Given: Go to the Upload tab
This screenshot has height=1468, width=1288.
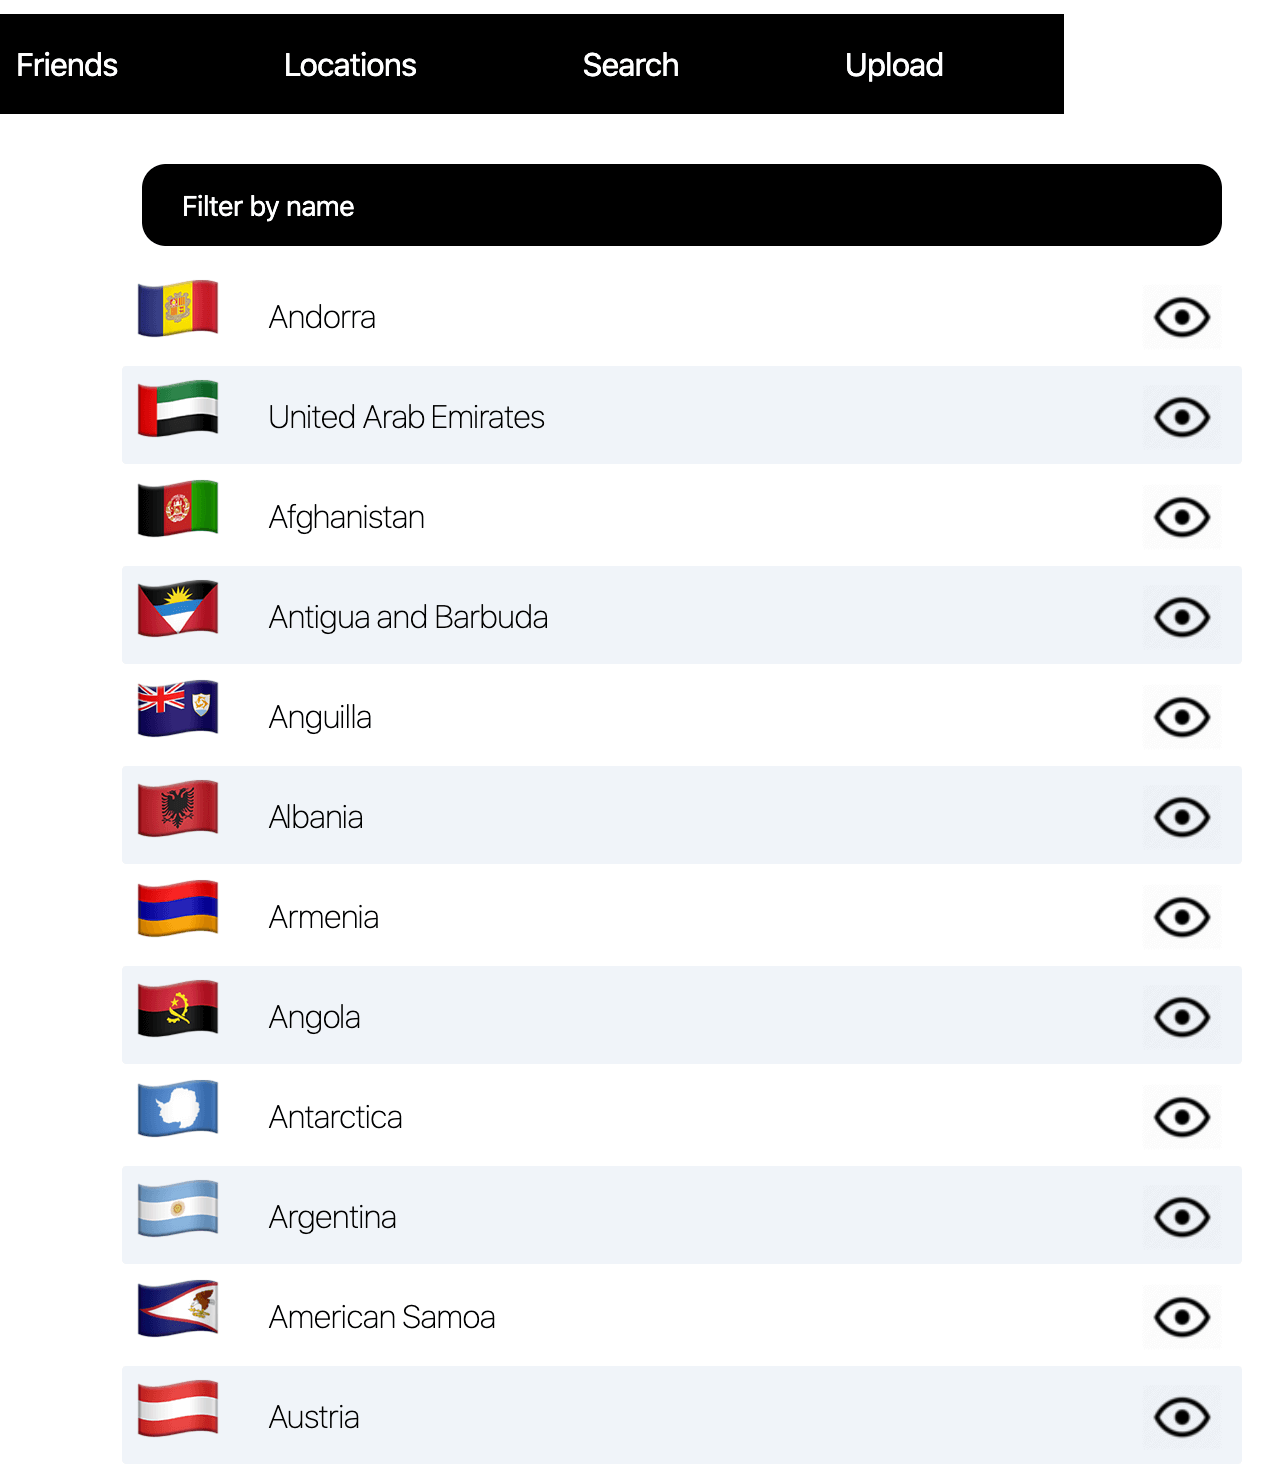Looking at the screenshot, I should click(894, 65).
